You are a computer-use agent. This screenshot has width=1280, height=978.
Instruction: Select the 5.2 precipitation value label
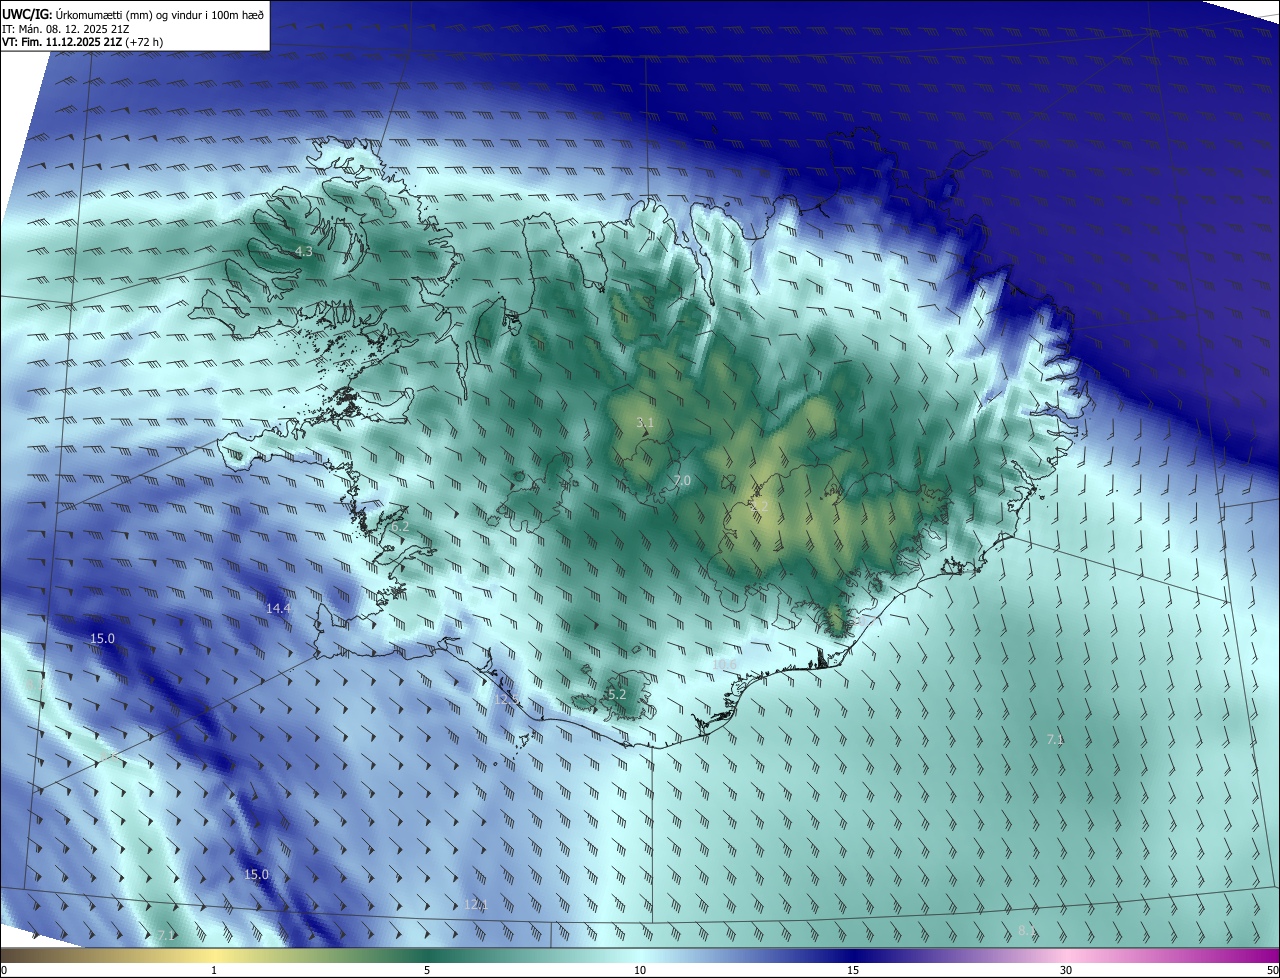click(617, 694)
